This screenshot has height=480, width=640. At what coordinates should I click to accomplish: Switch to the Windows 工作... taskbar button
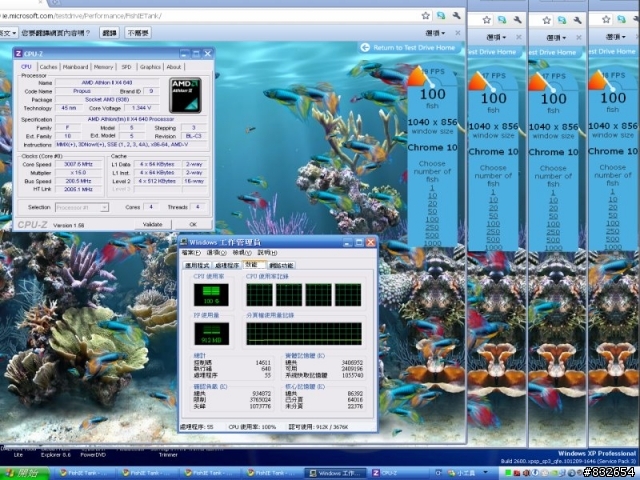(x=336, y=473)
